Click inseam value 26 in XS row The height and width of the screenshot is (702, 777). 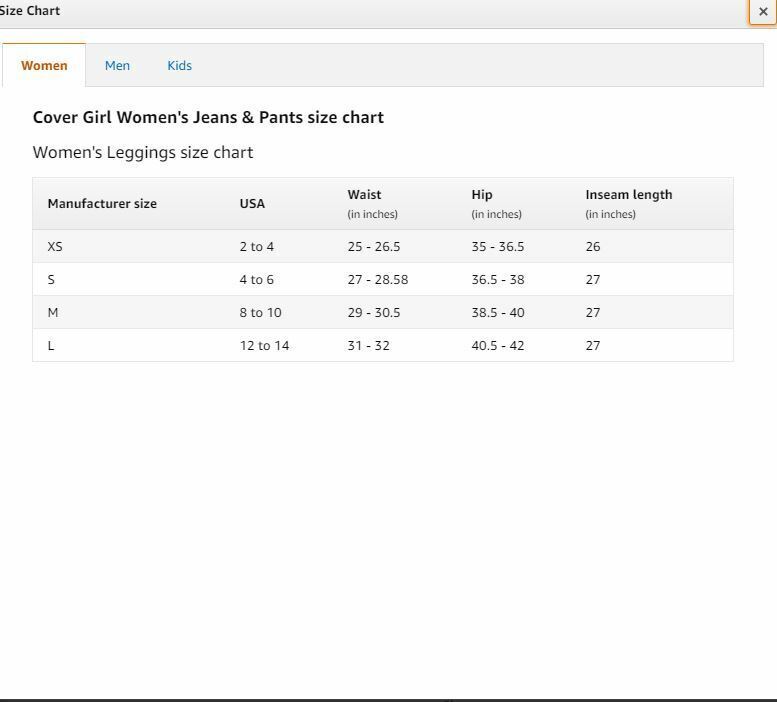593,247
